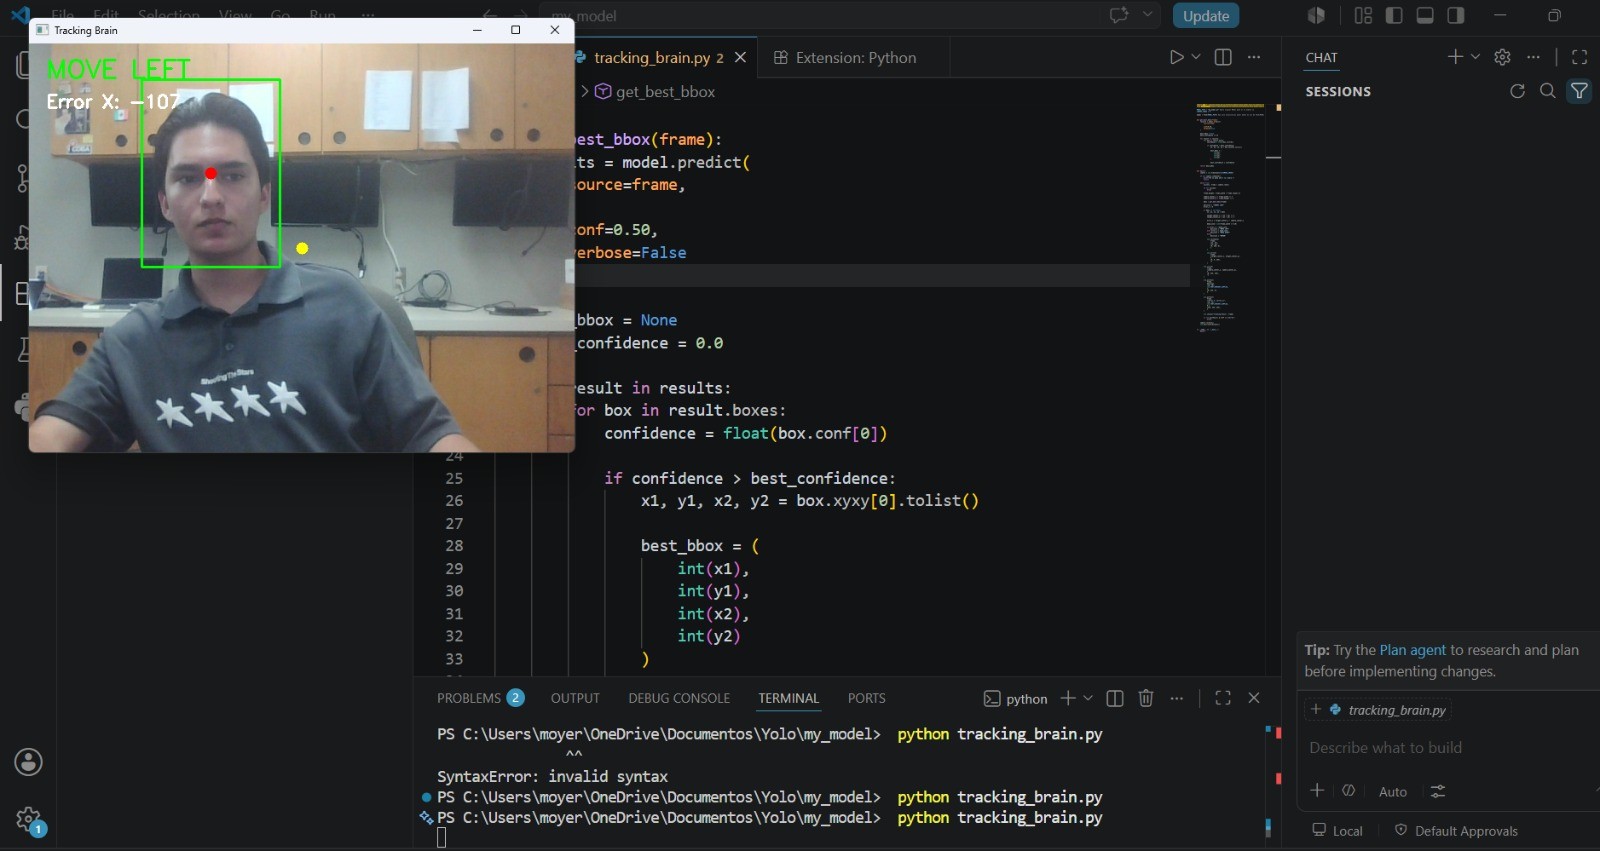Search chat sessions with magnifier icon
This screenshot has width=1600, height=851.
[1548, 91]
